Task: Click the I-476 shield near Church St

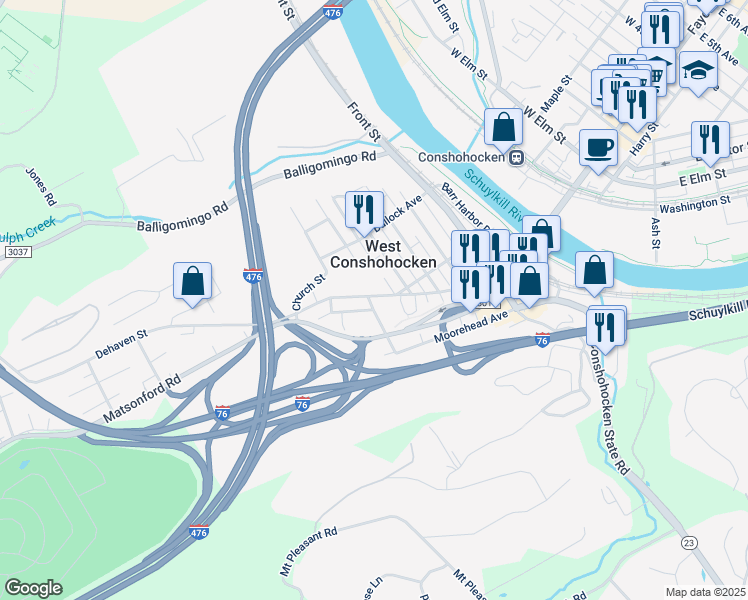Action: point(252,276)
